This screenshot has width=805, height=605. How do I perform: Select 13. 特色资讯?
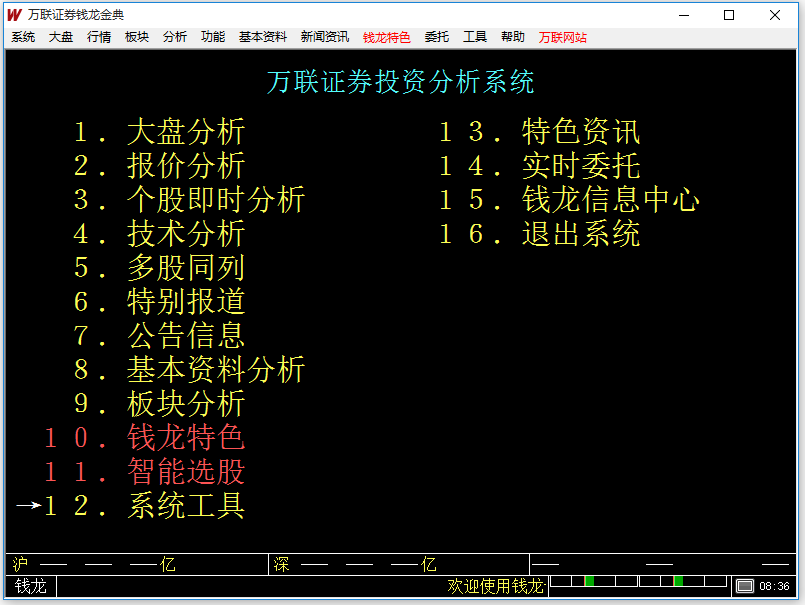(x=540, y=132)
